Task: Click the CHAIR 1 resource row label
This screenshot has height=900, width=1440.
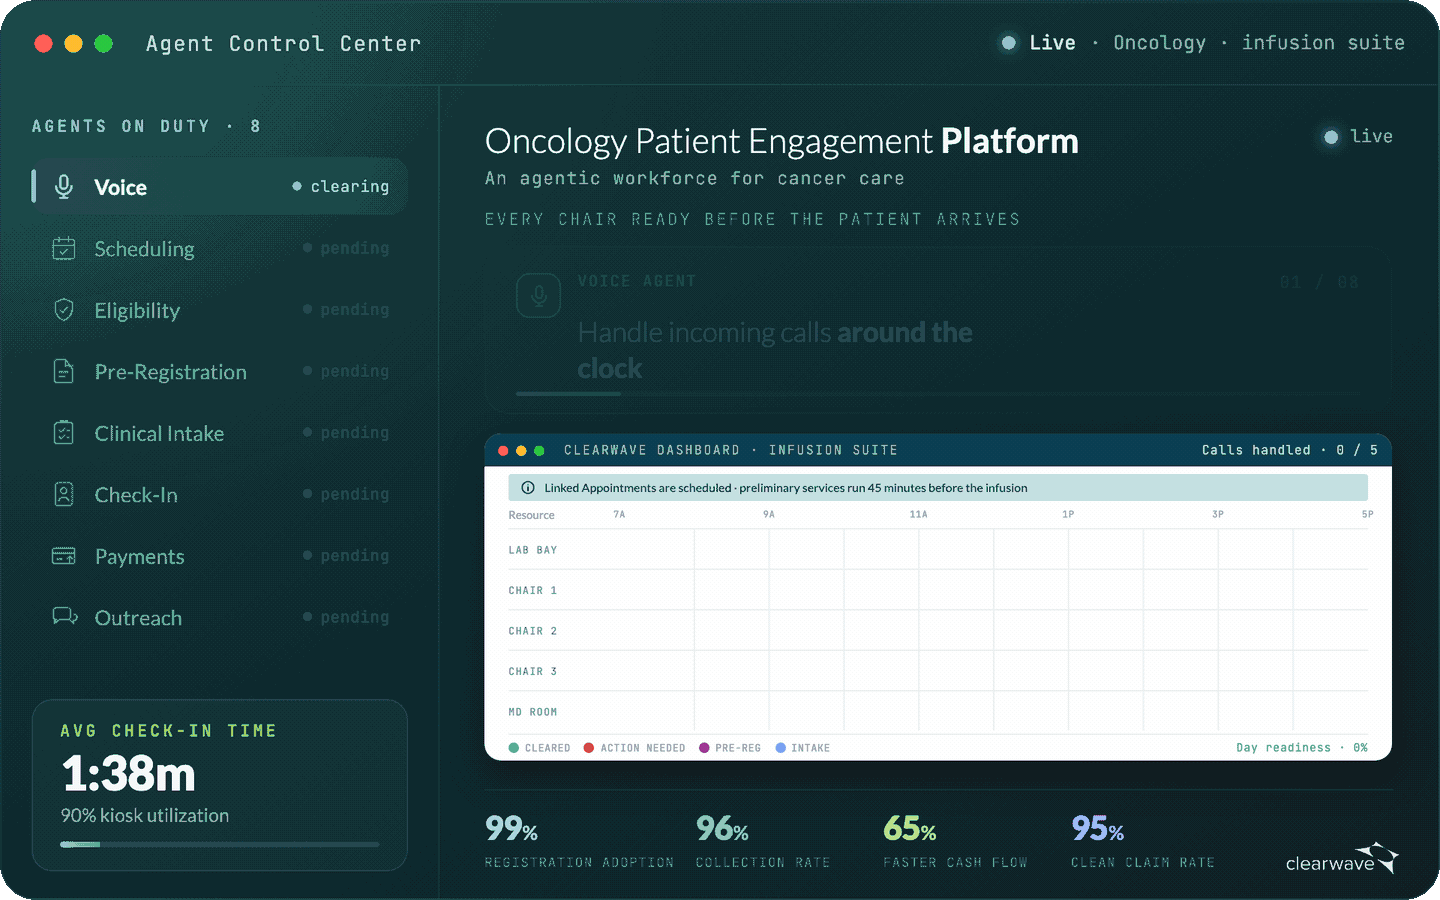Action: click(532, 591)
